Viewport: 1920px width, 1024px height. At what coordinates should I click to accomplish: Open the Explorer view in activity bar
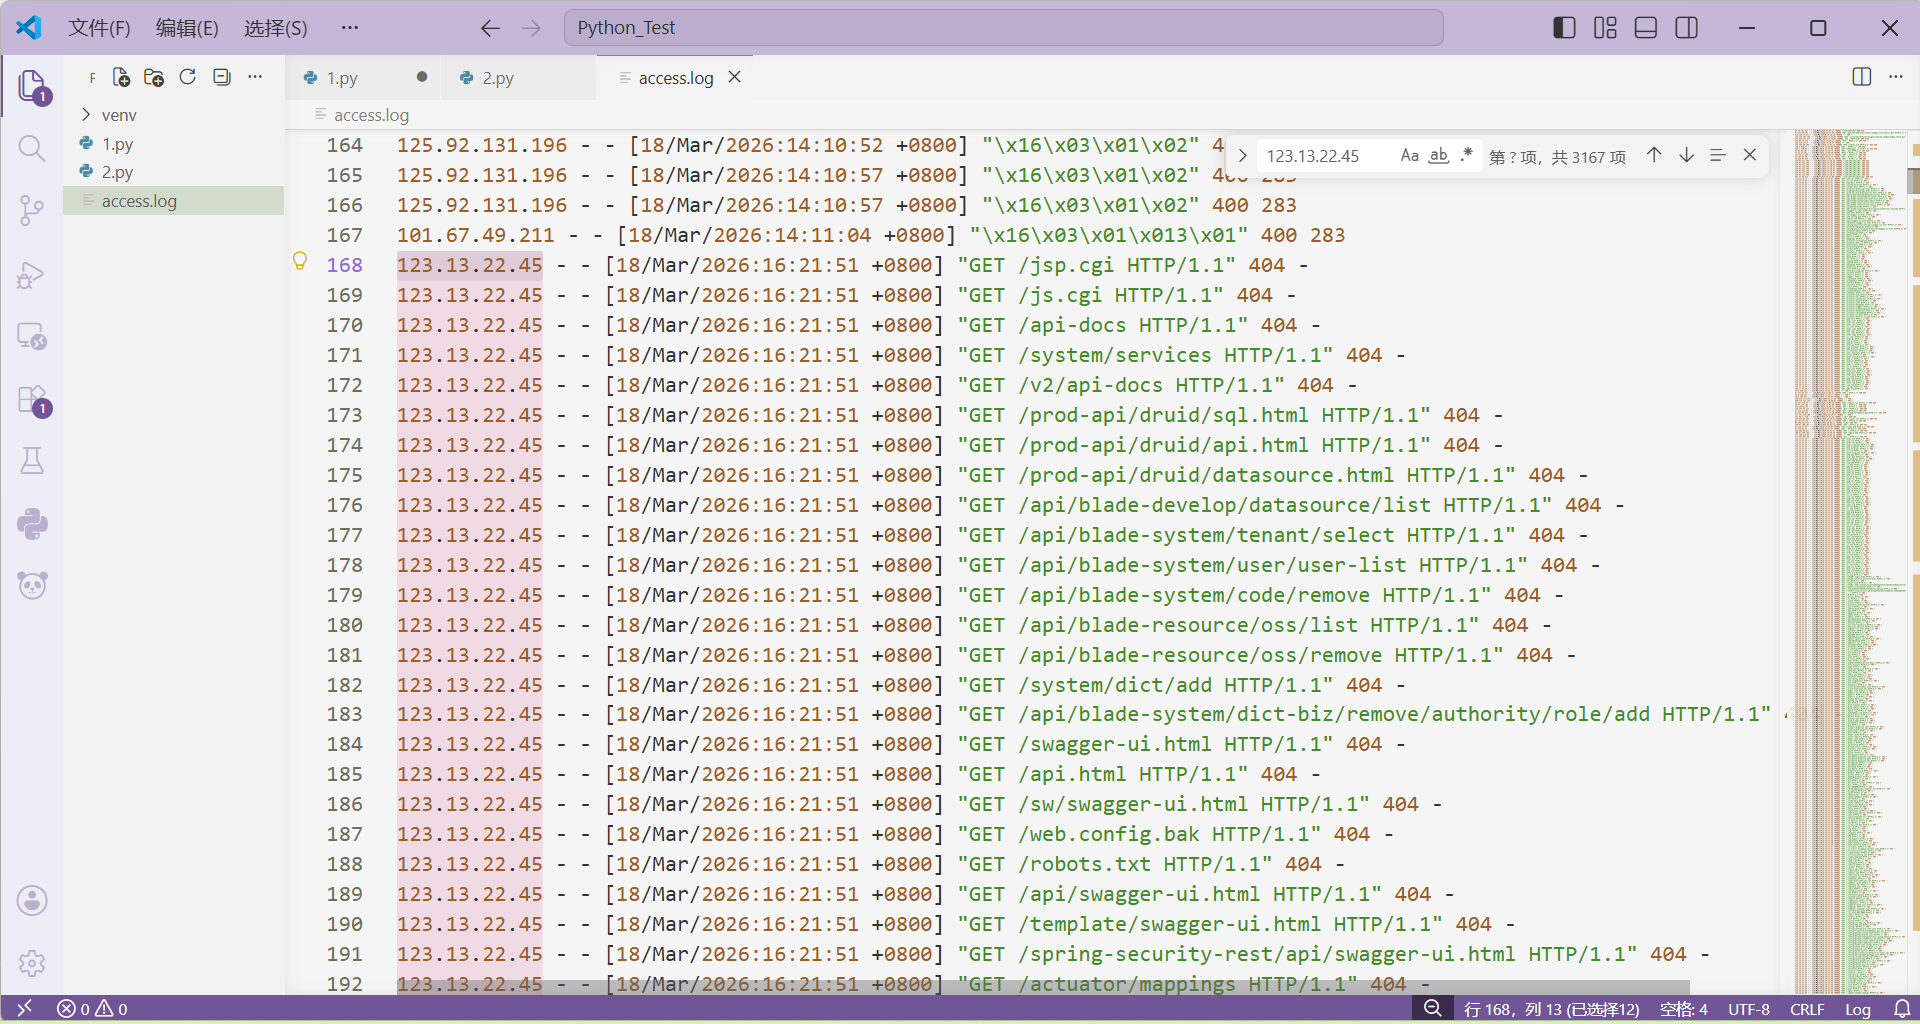[32, 86]
